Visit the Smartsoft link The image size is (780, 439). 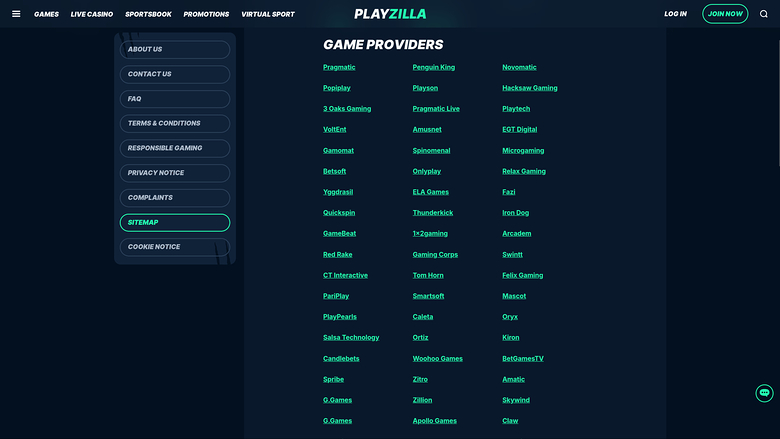pos(428,296)
